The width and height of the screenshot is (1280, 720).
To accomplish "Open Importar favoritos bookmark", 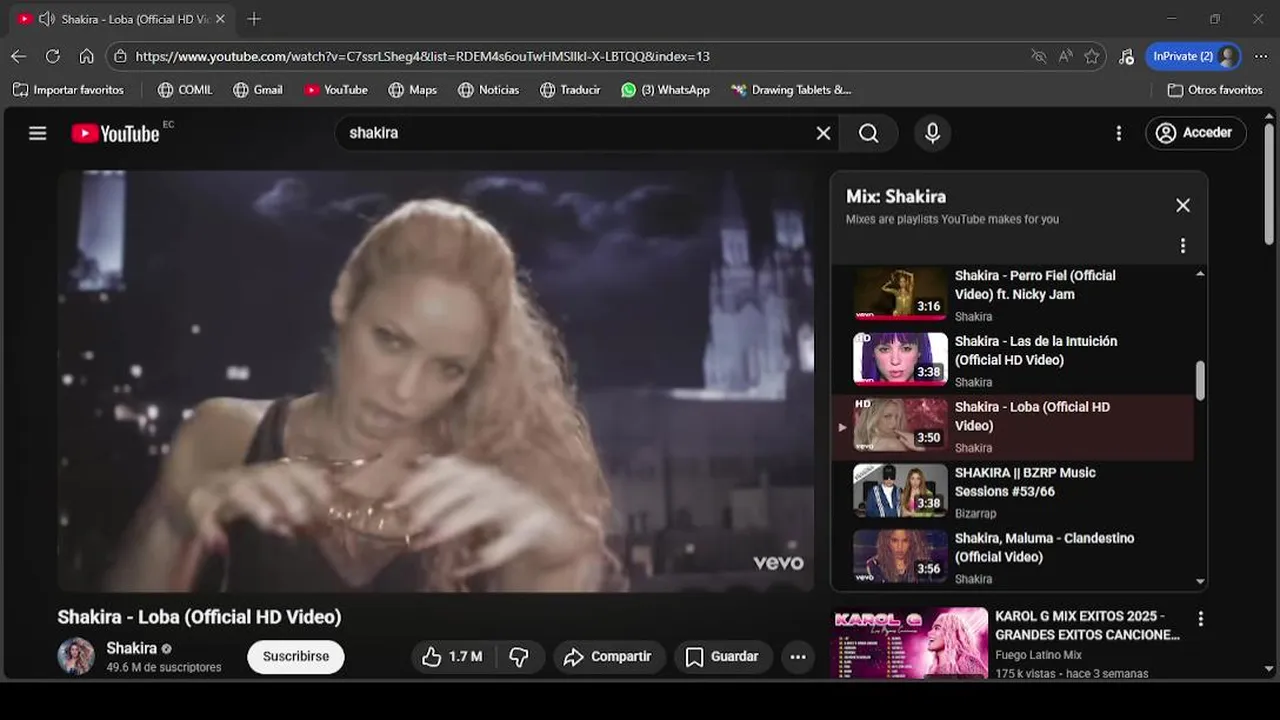I will pos(68,90).
